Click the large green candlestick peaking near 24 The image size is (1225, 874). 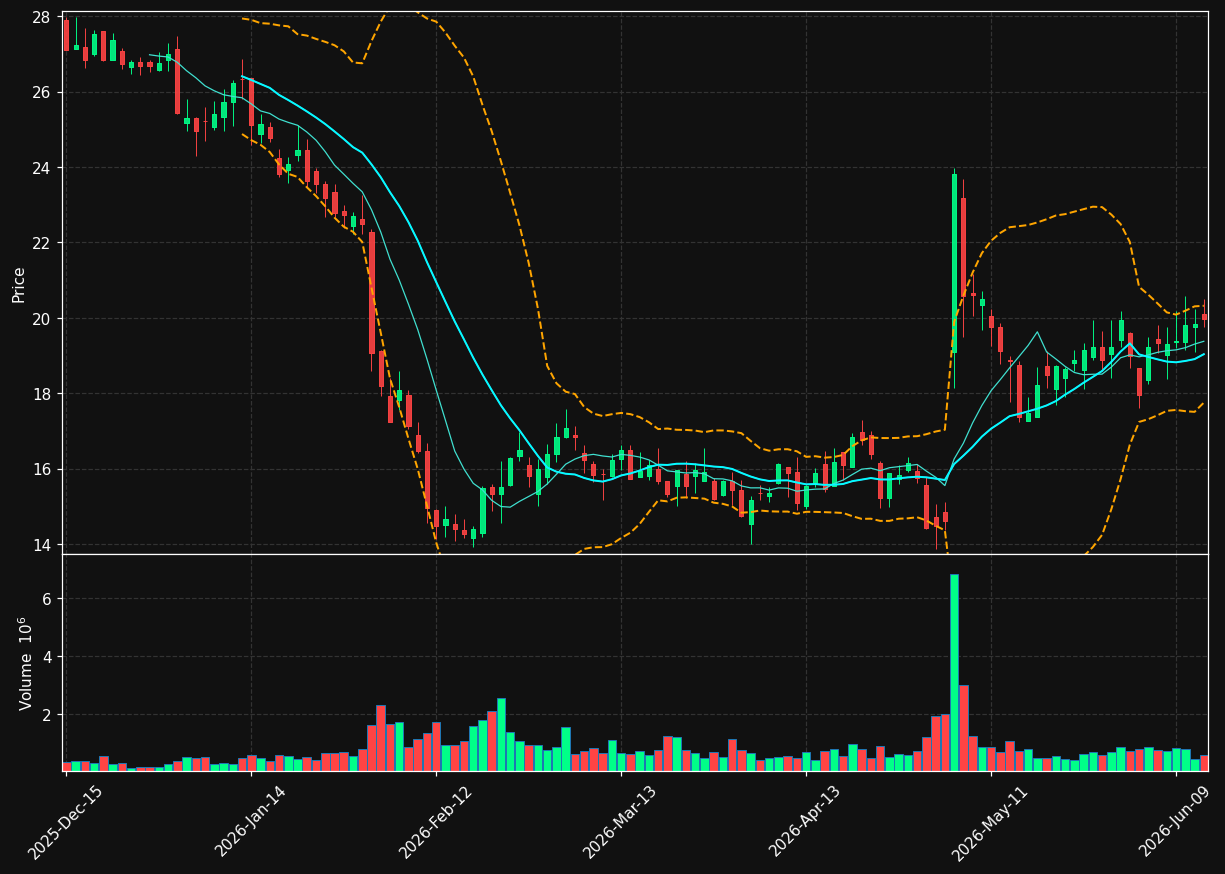954,263
